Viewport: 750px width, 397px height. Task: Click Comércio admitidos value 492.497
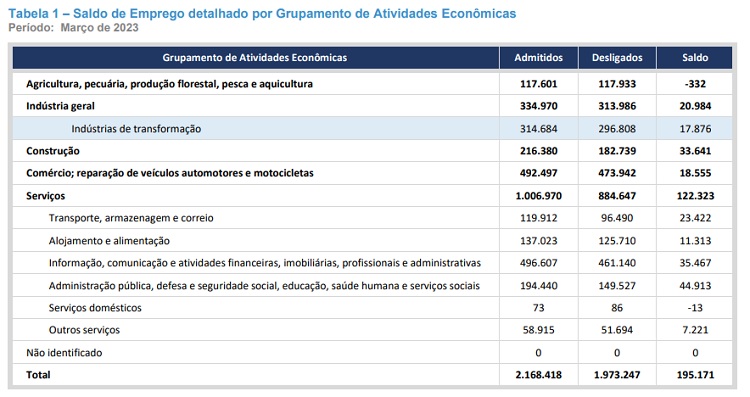539,173
